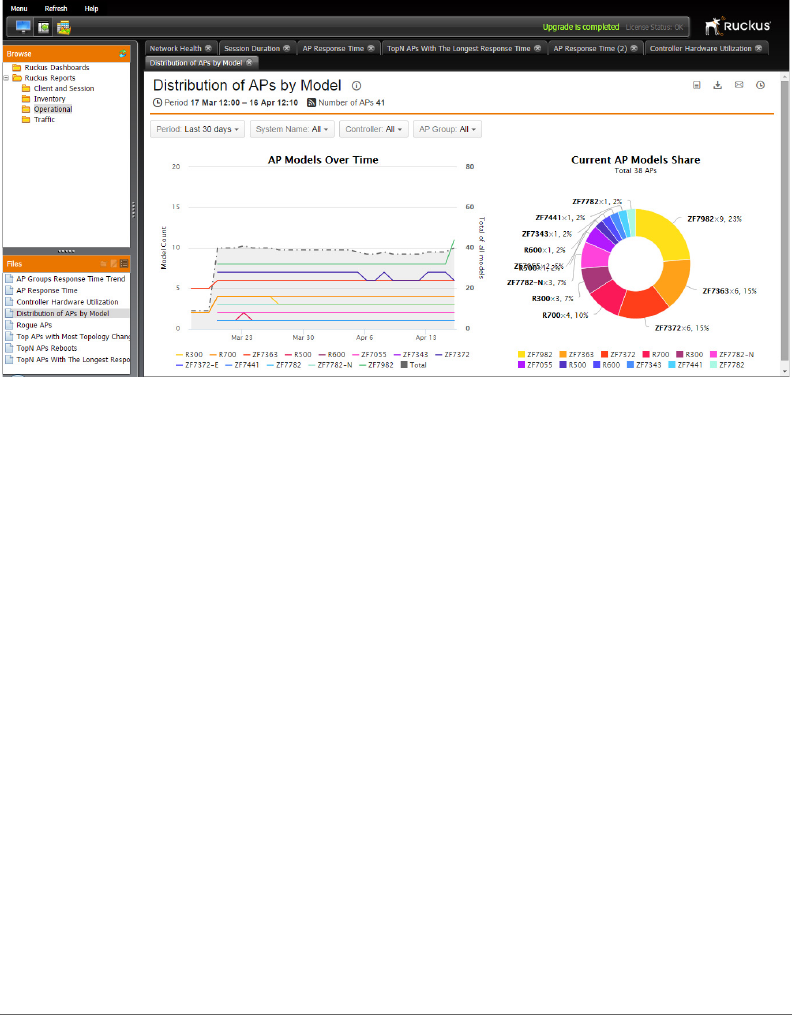
Task: Click the edit icon in Files header
Action: pos(114,263)
